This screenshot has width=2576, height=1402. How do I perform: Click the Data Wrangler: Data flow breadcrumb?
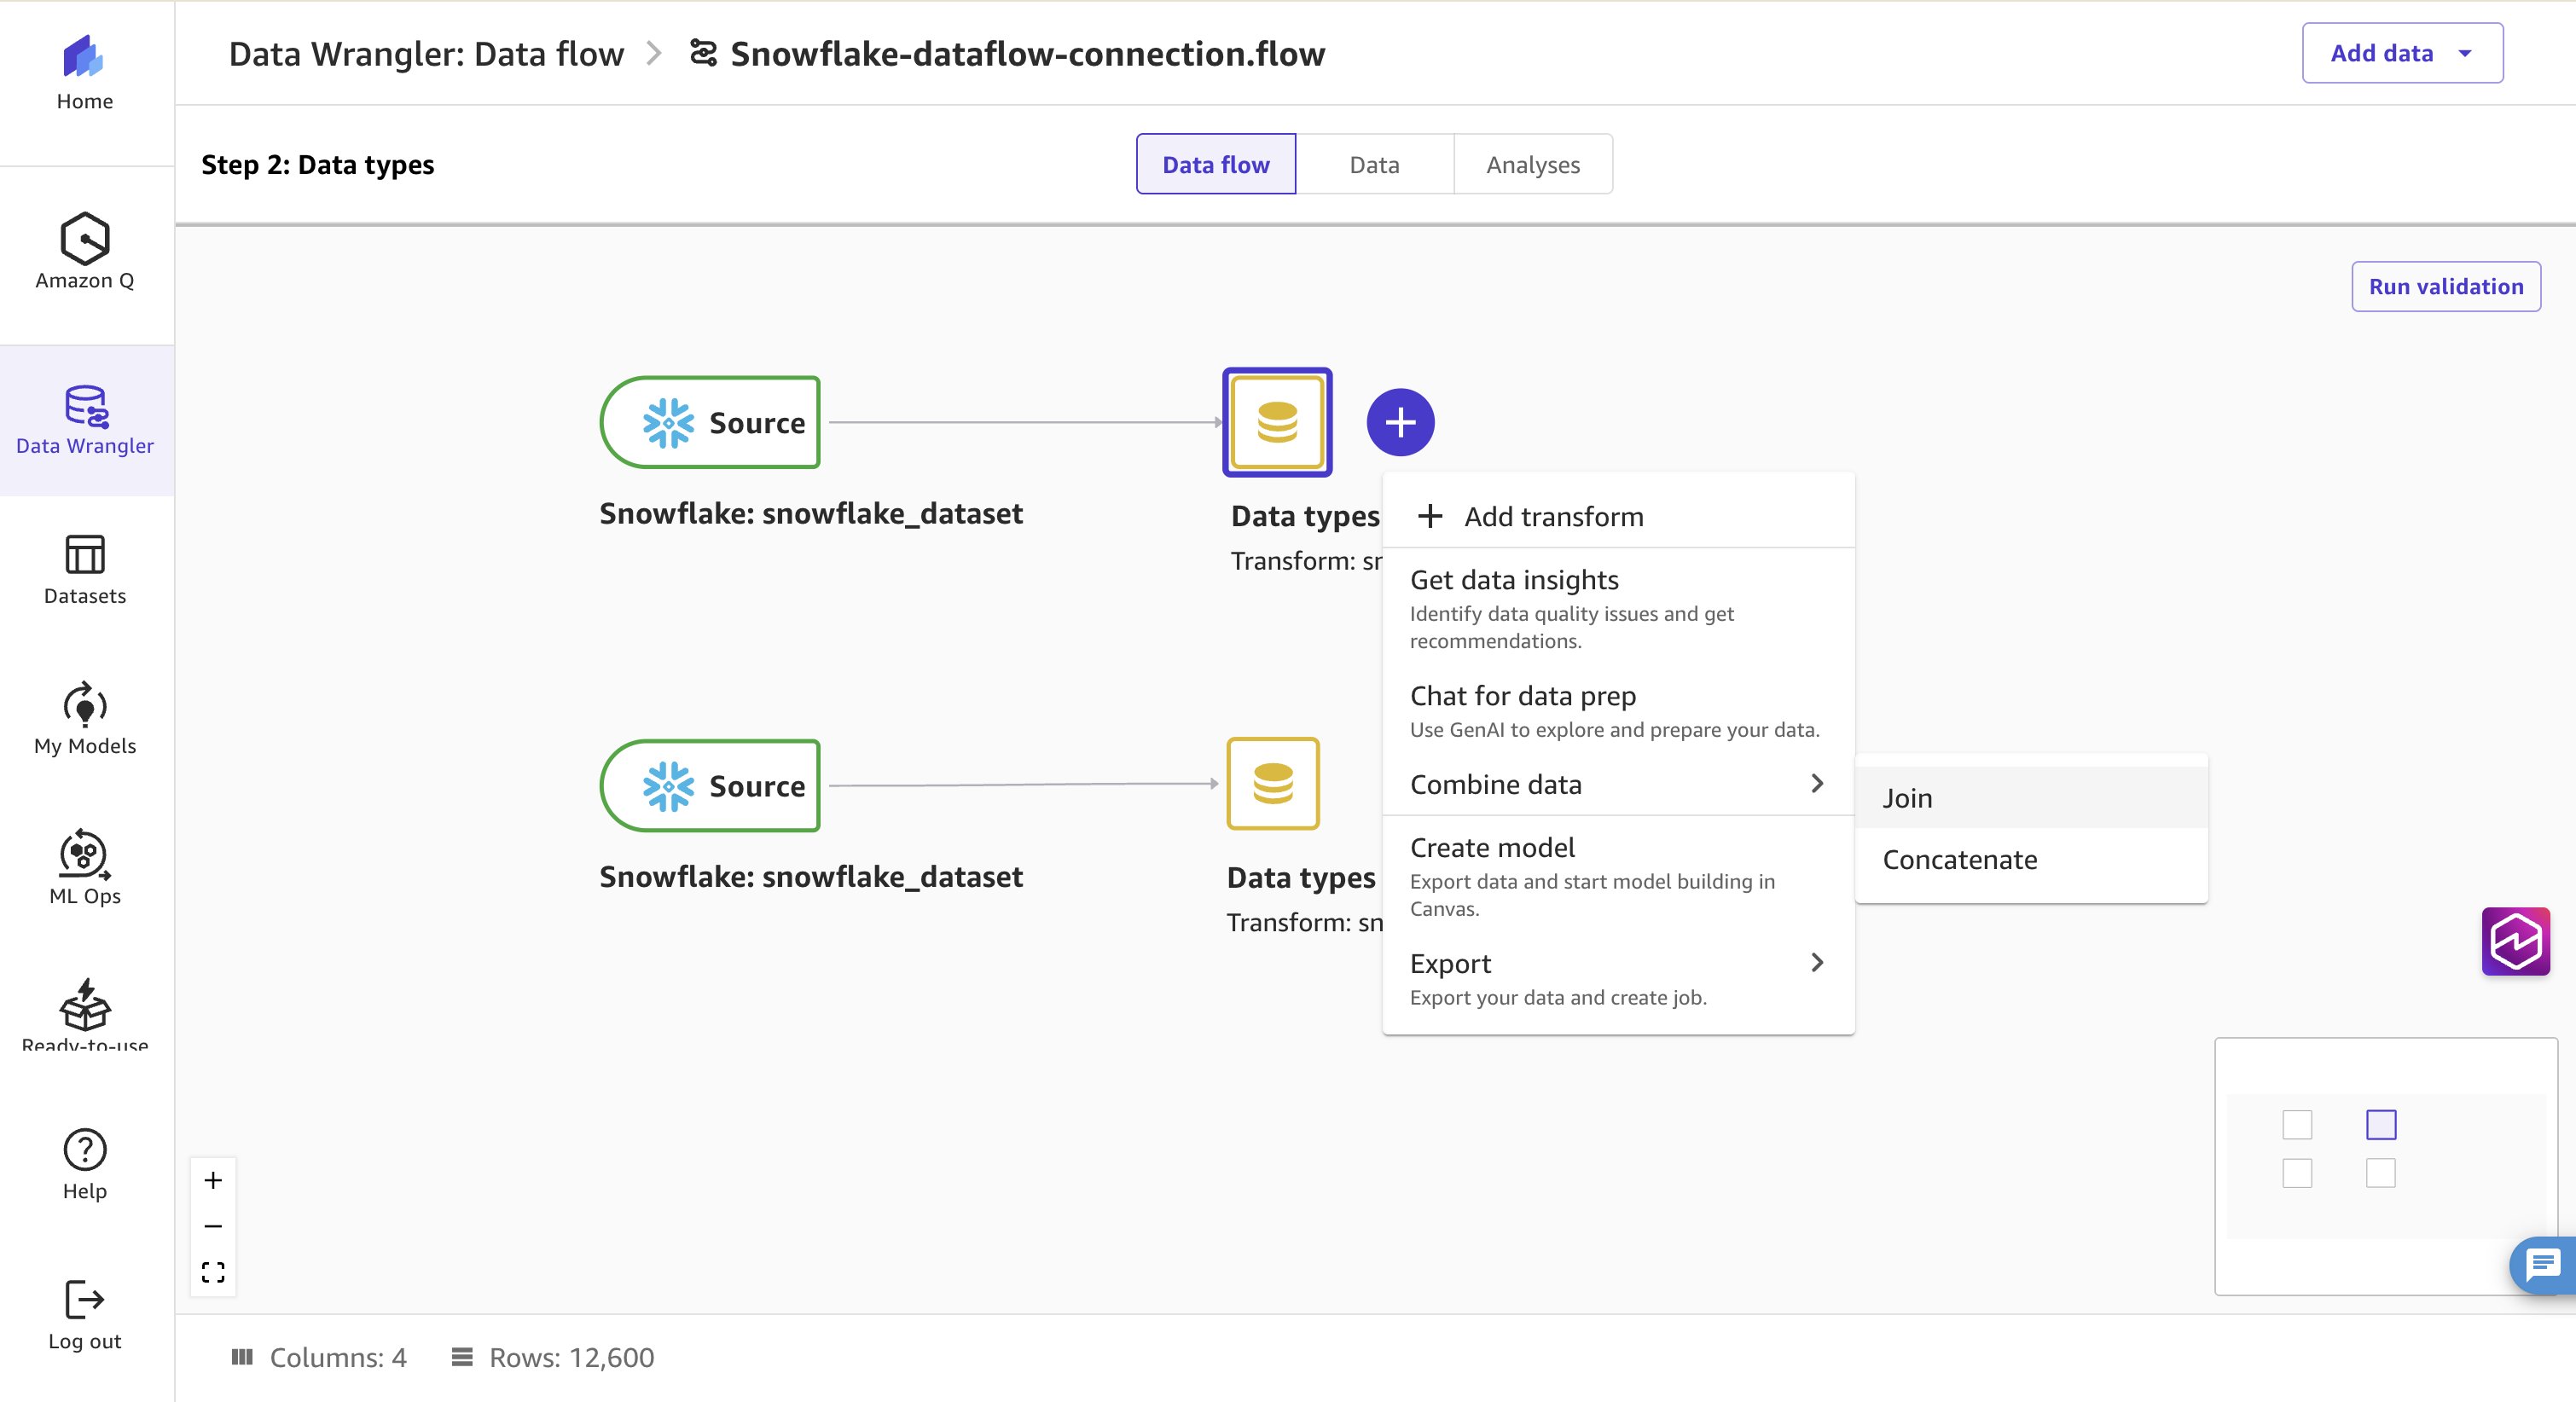coord(426,53)
